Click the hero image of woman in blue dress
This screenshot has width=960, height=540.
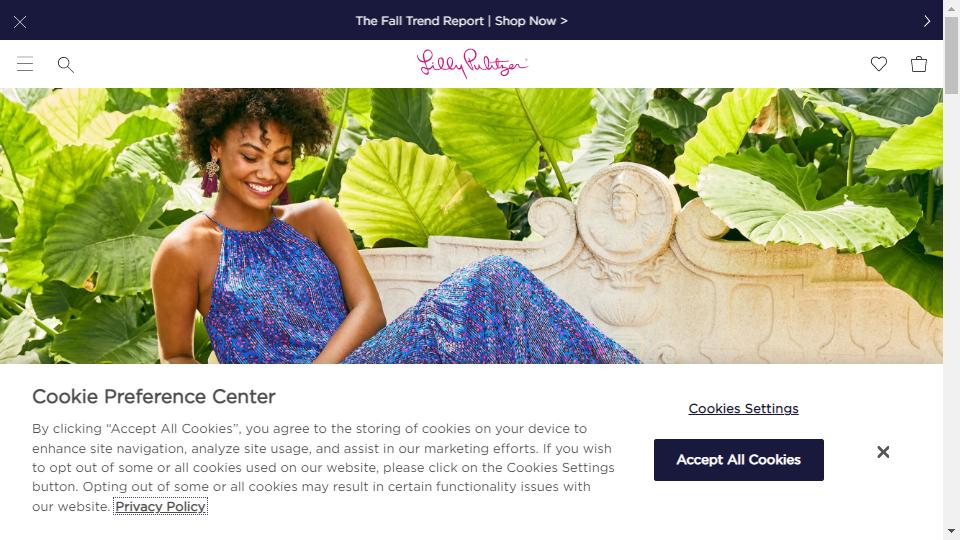pyautogui.click(x=471, y=226)
